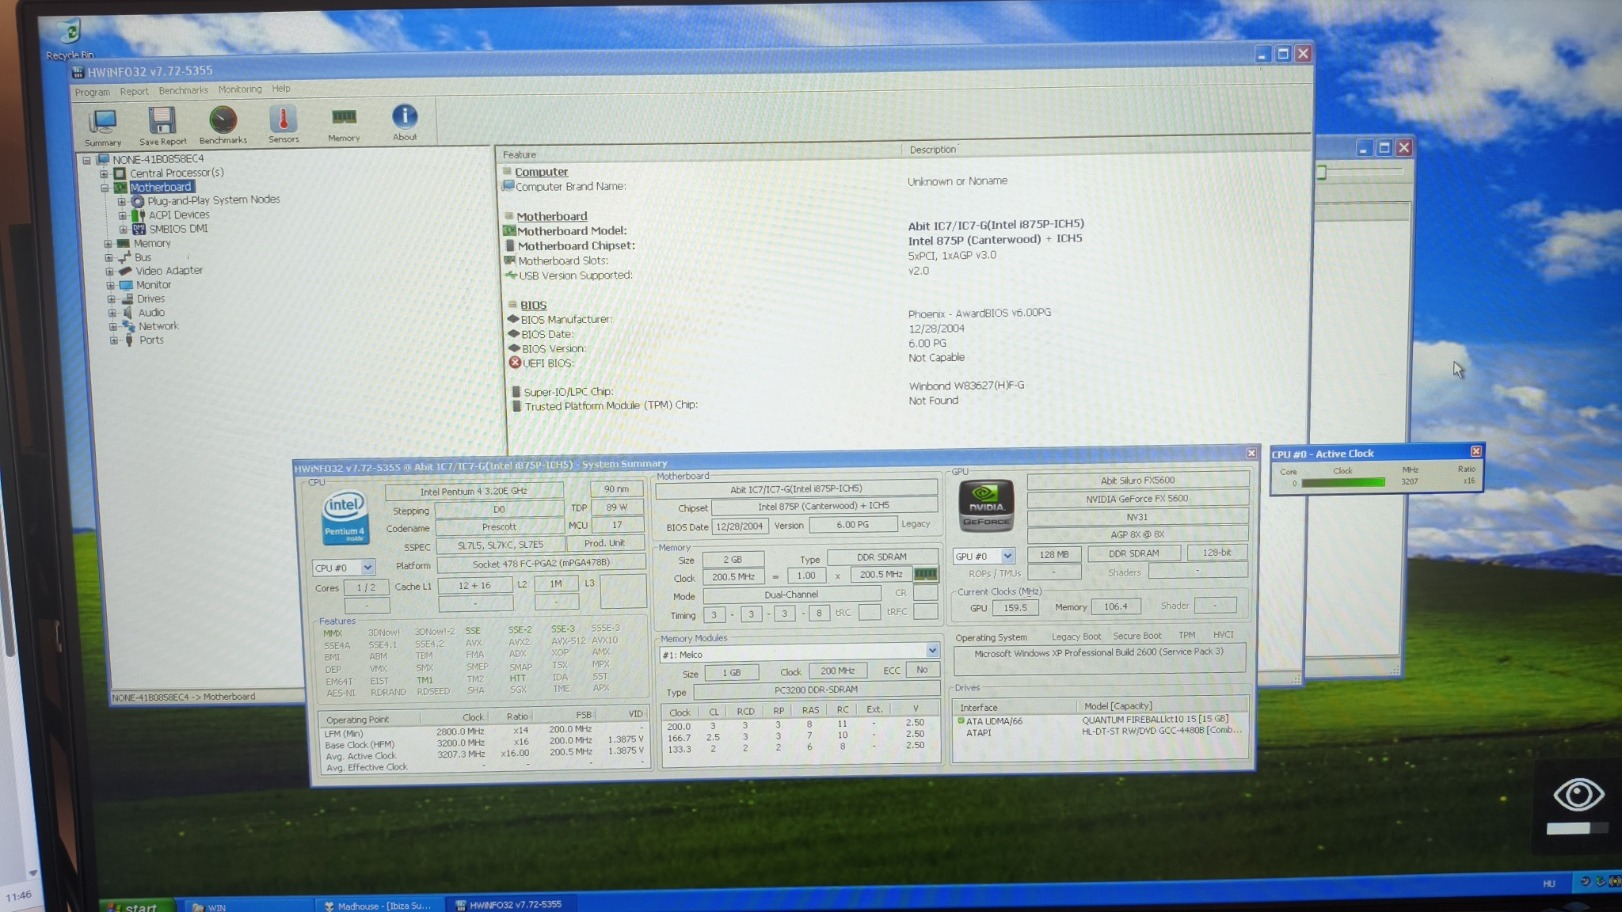This screenshot has width=1622, height=912.
Task: Click the Drives icon in tree
Action: (127, 299)
